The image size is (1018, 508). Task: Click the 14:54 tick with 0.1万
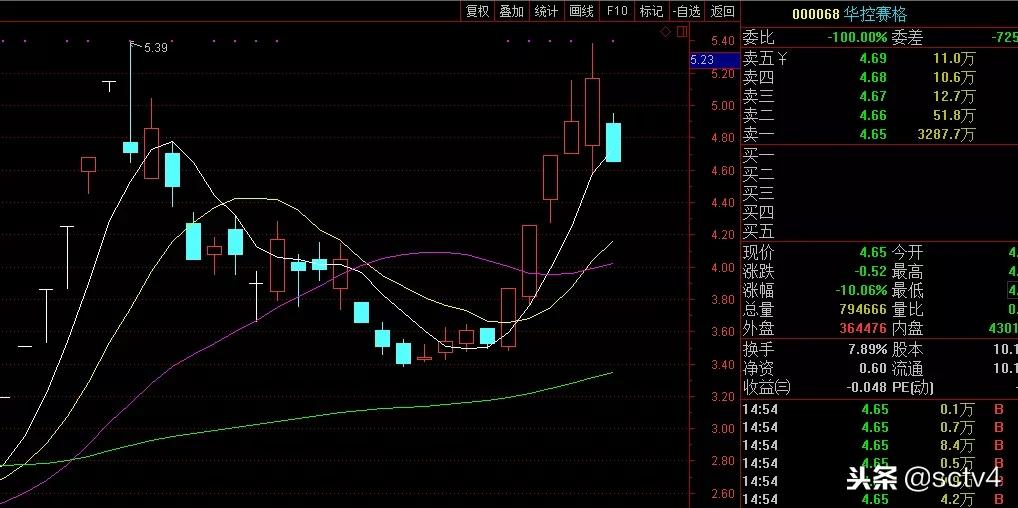pyautogui.click(x=880, y=410)
